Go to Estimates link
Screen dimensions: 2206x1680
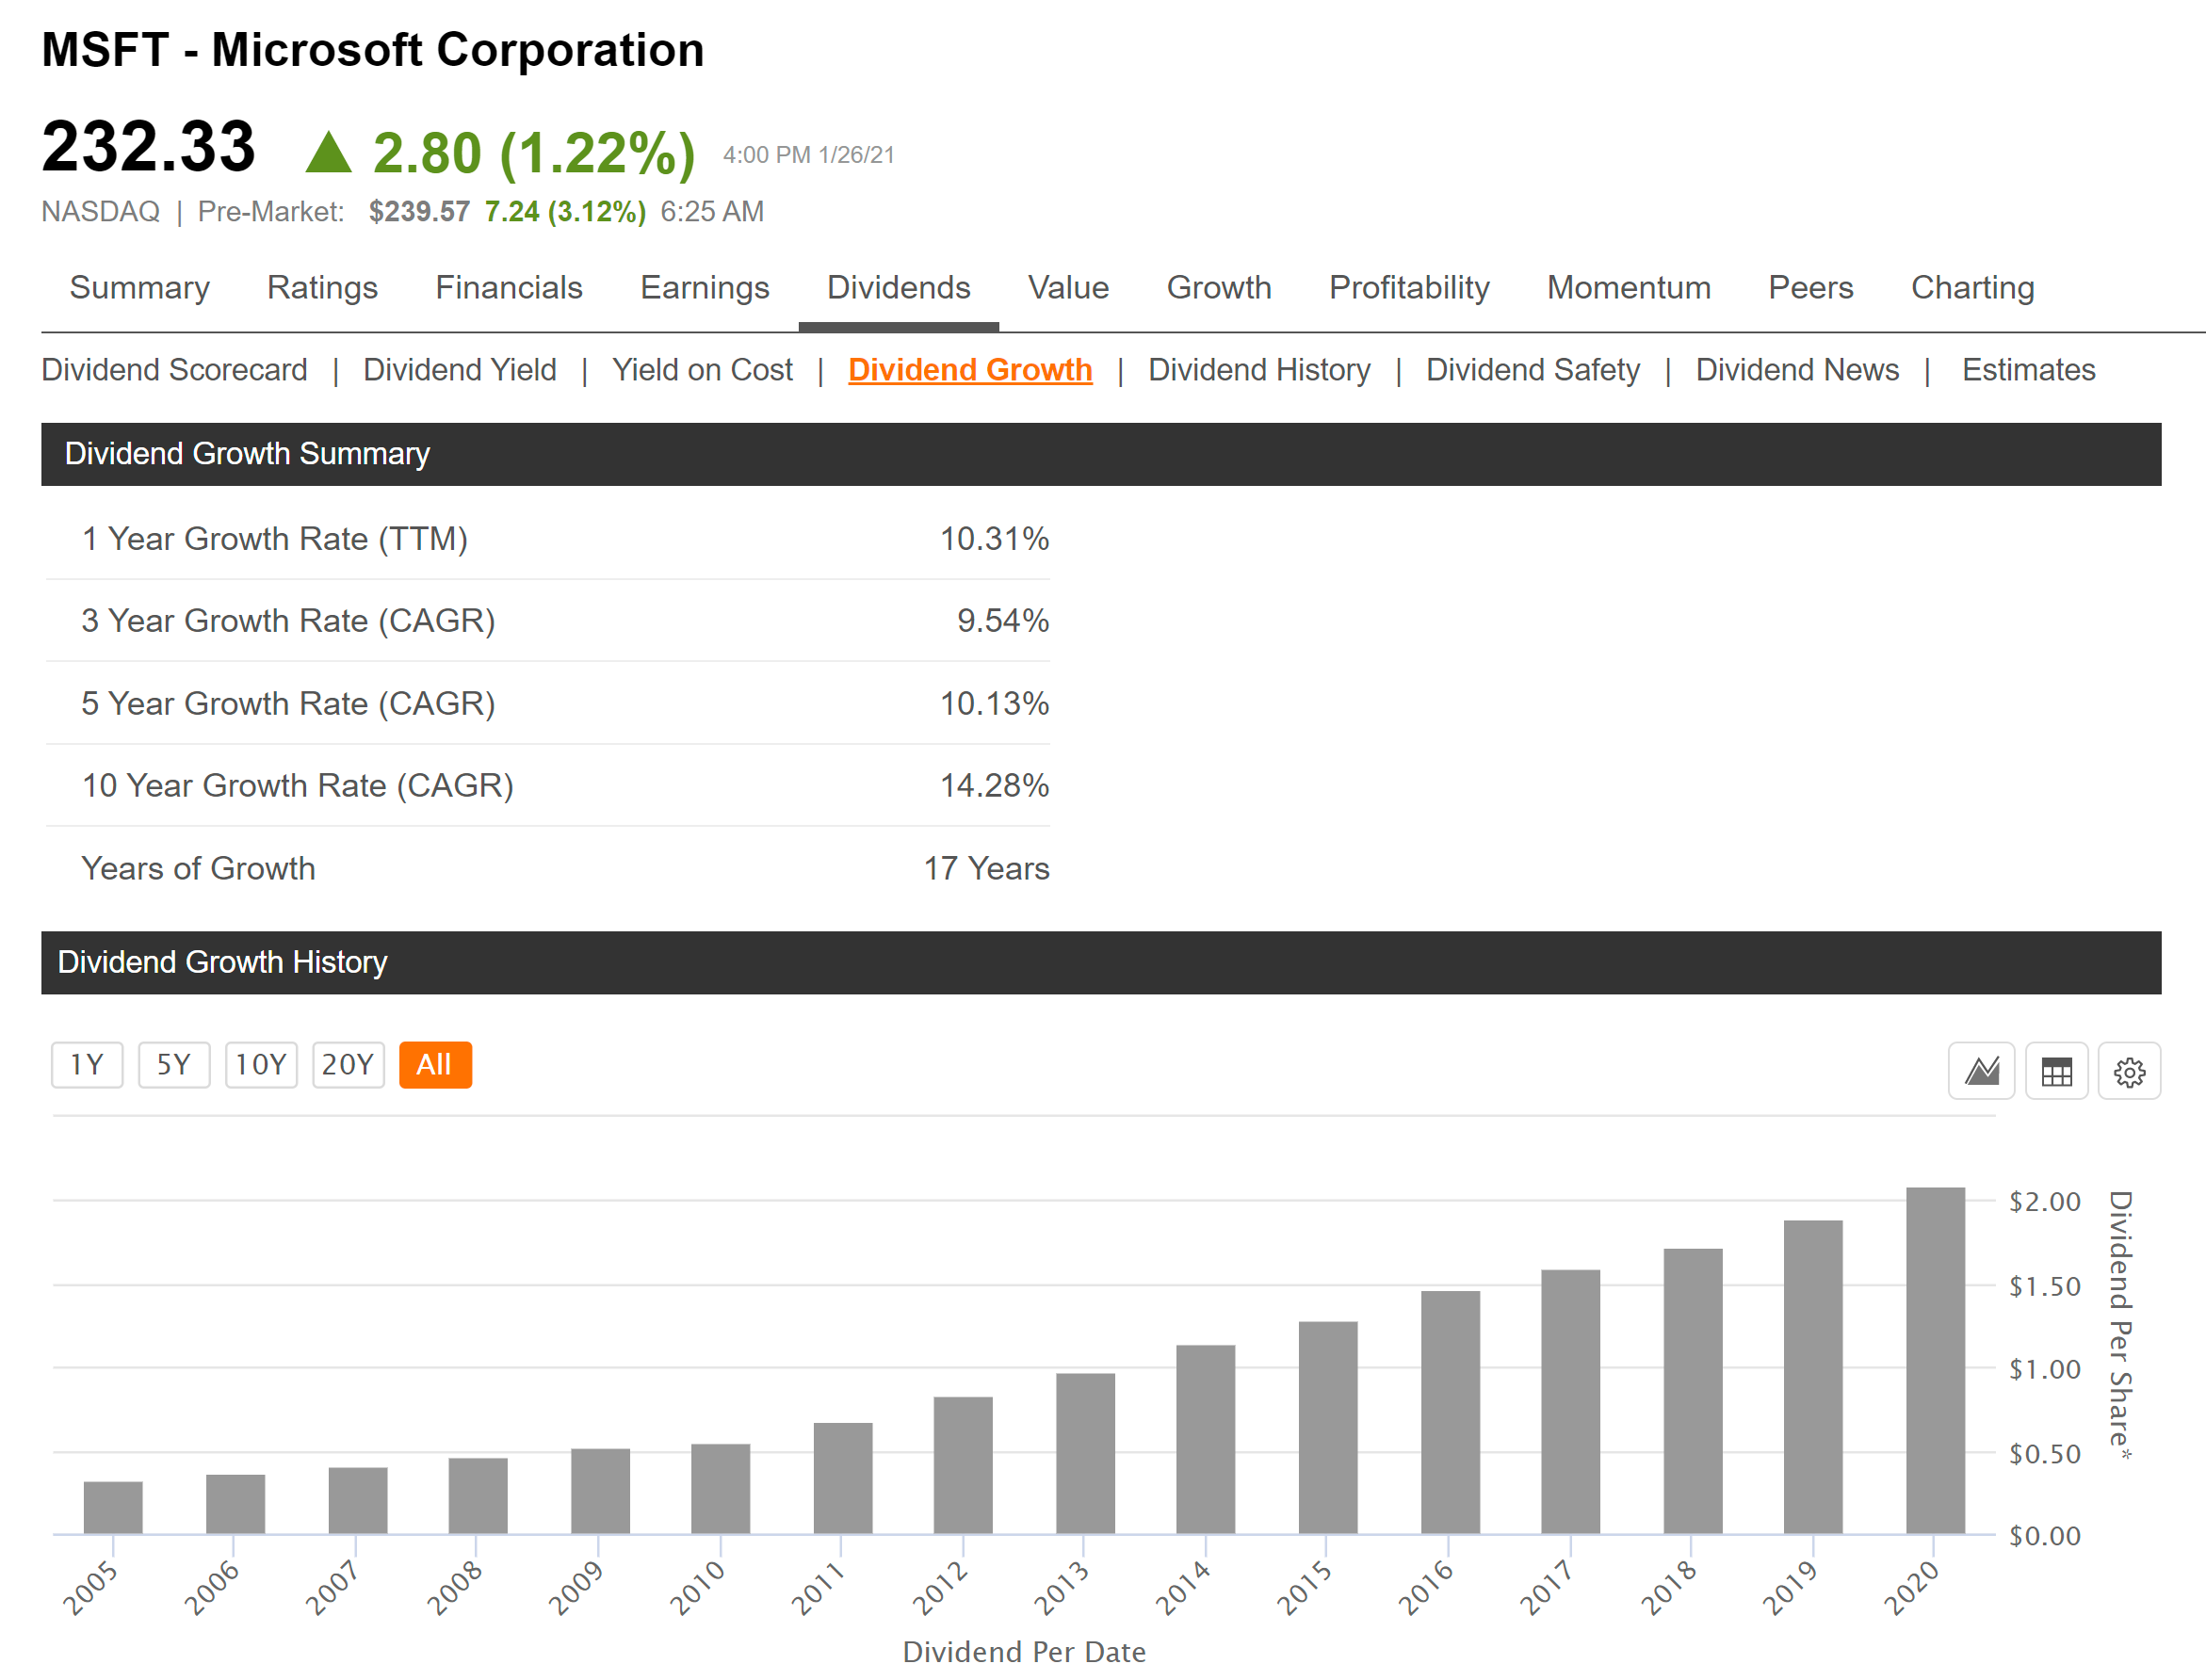pyautogui.click(x=2028, y=370)
